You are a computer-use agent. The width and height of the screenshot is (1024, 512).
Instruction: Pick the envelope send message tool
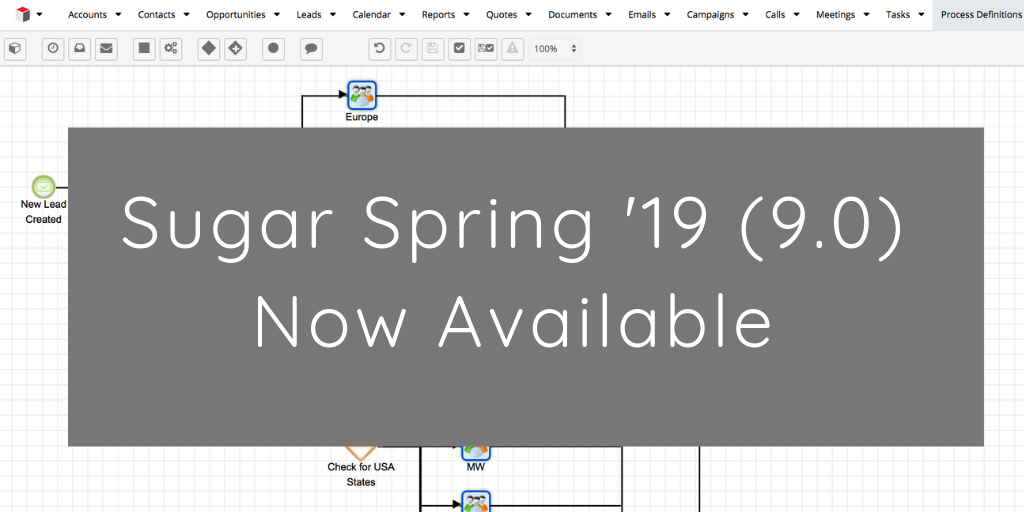coord(106,48)
